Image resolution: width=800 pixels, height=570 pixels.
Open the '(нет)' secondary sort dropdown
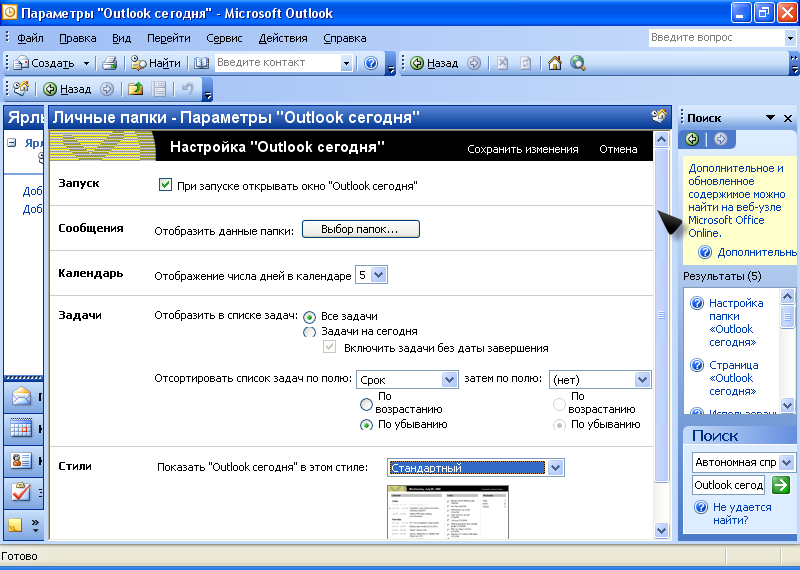[x=642, y=380]
